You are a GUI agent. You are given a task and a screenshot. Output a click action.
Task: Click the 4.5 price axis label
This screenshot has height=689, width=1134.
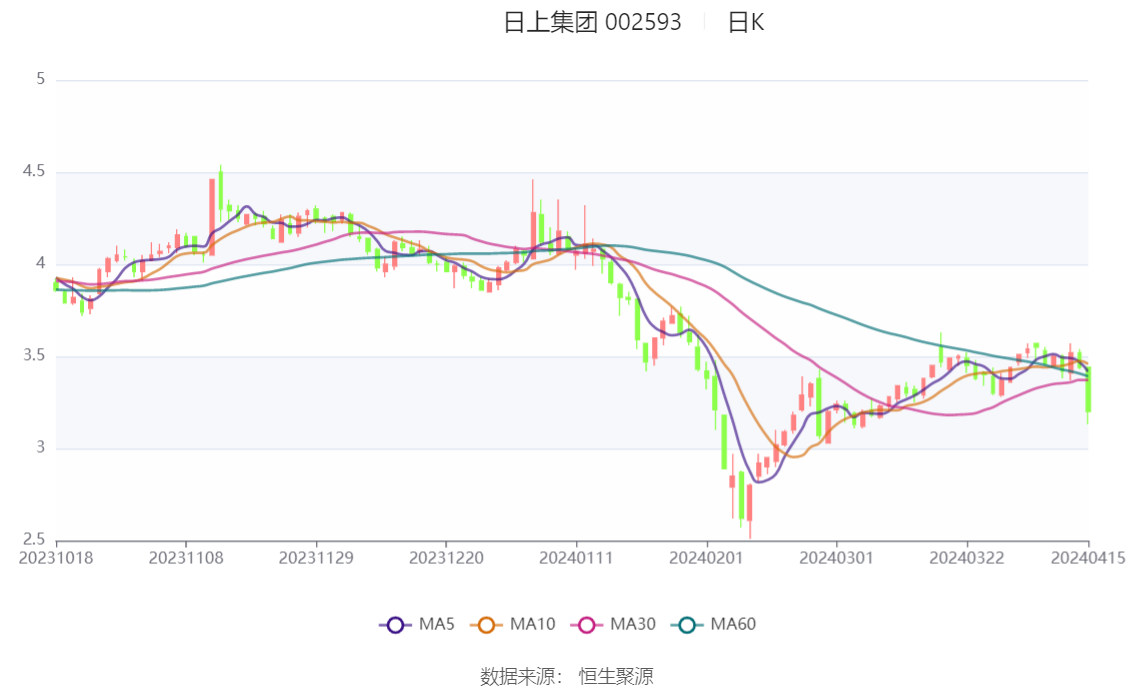tap(34, 171)
